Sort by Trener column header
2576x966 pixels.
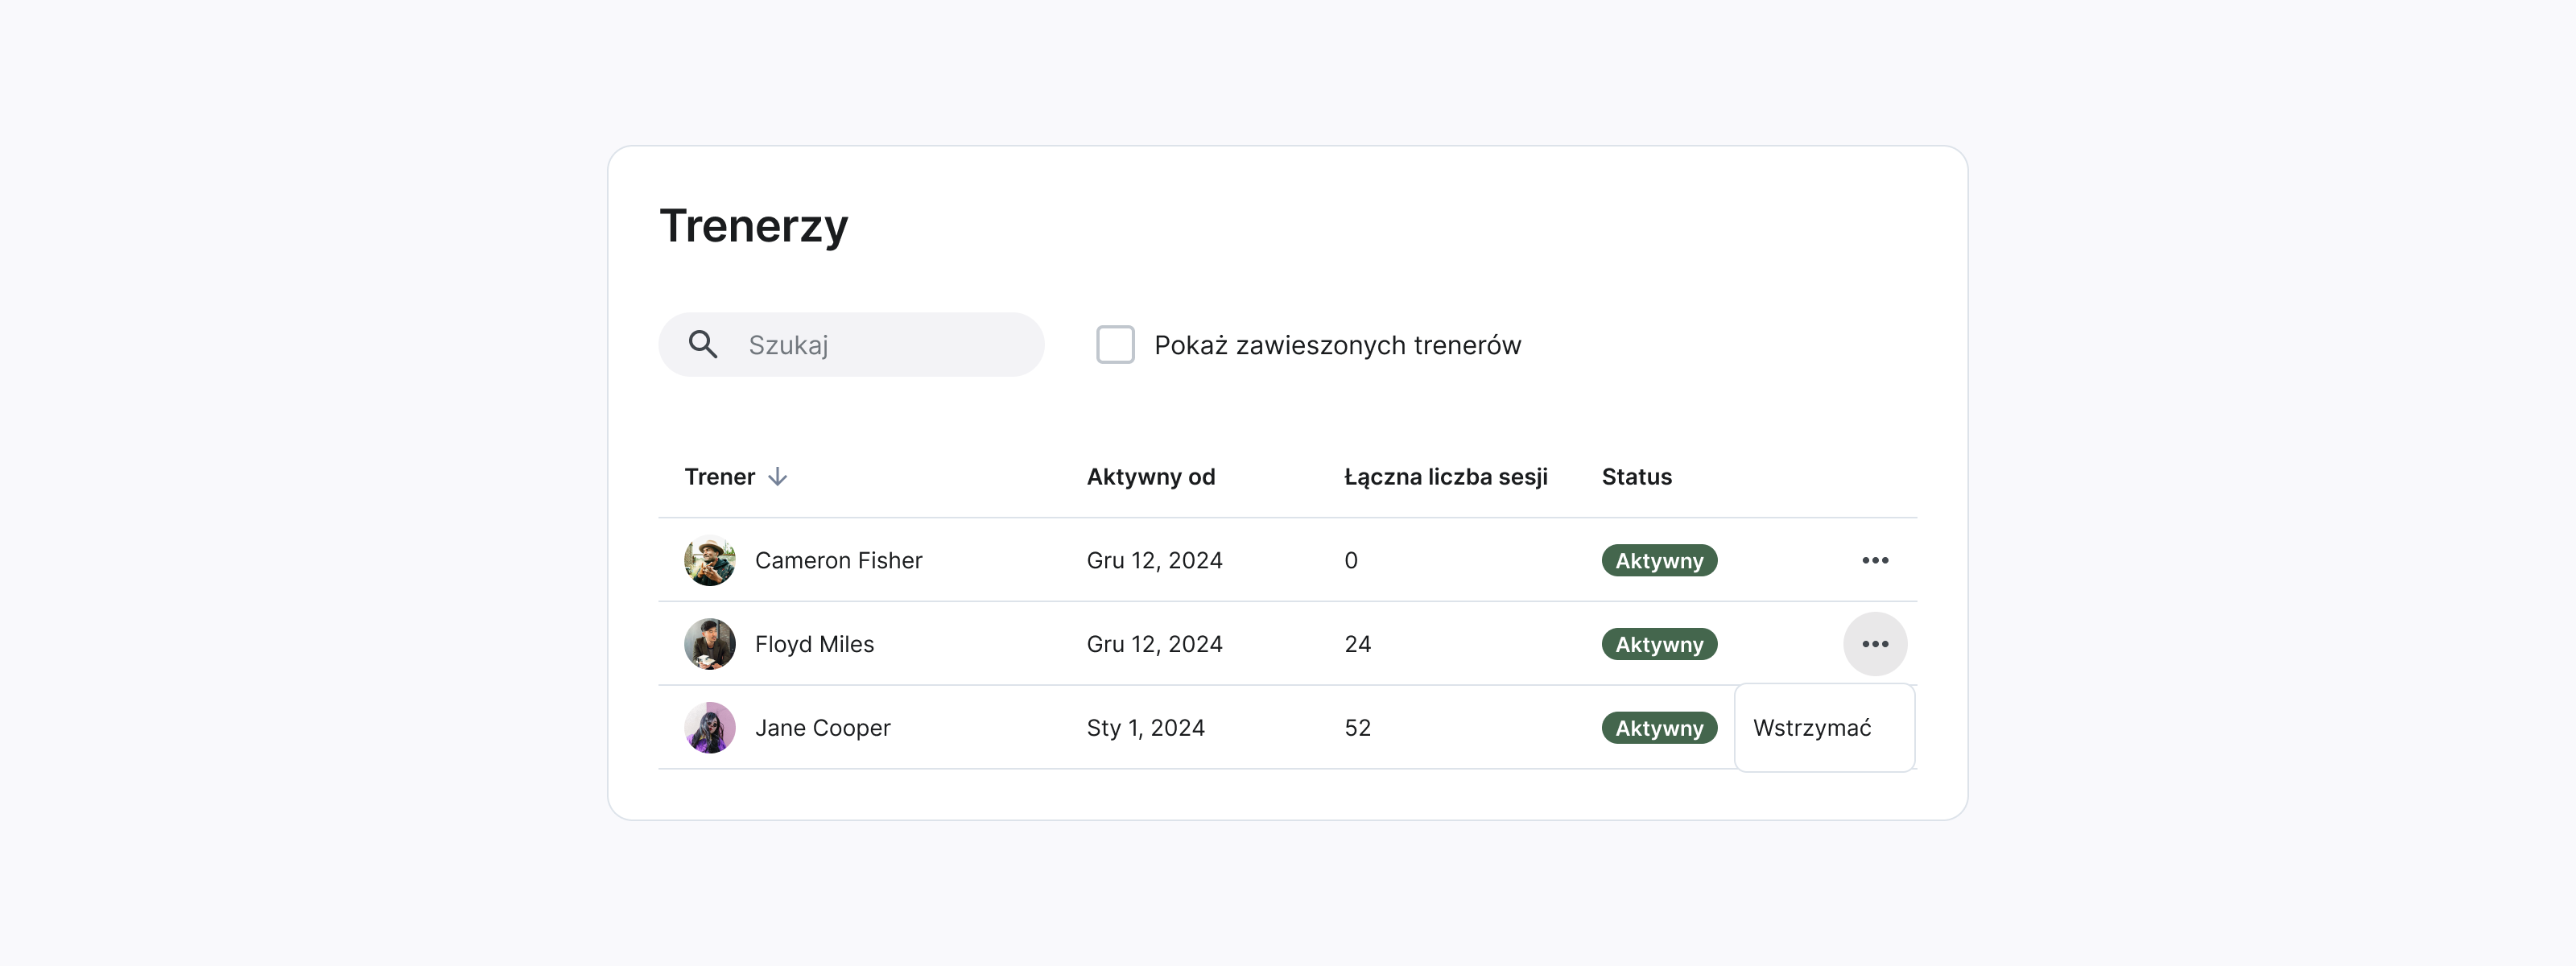pos(719,477)
